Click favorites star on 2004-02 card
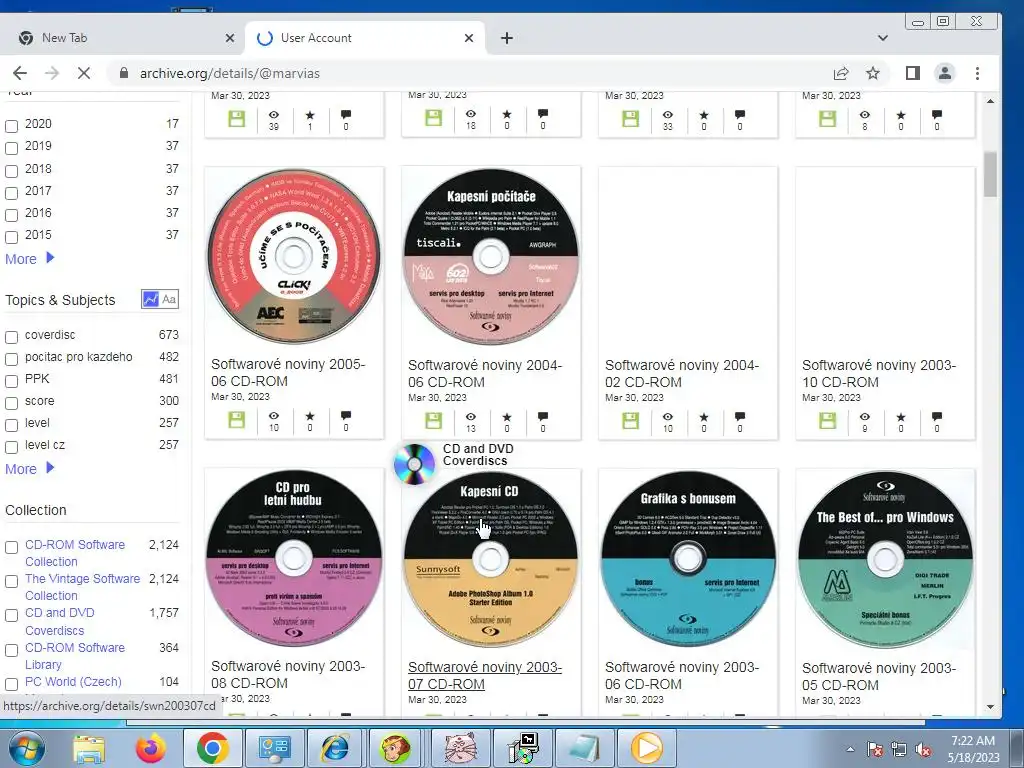The image size is (1024, 768). coord(703,417)
